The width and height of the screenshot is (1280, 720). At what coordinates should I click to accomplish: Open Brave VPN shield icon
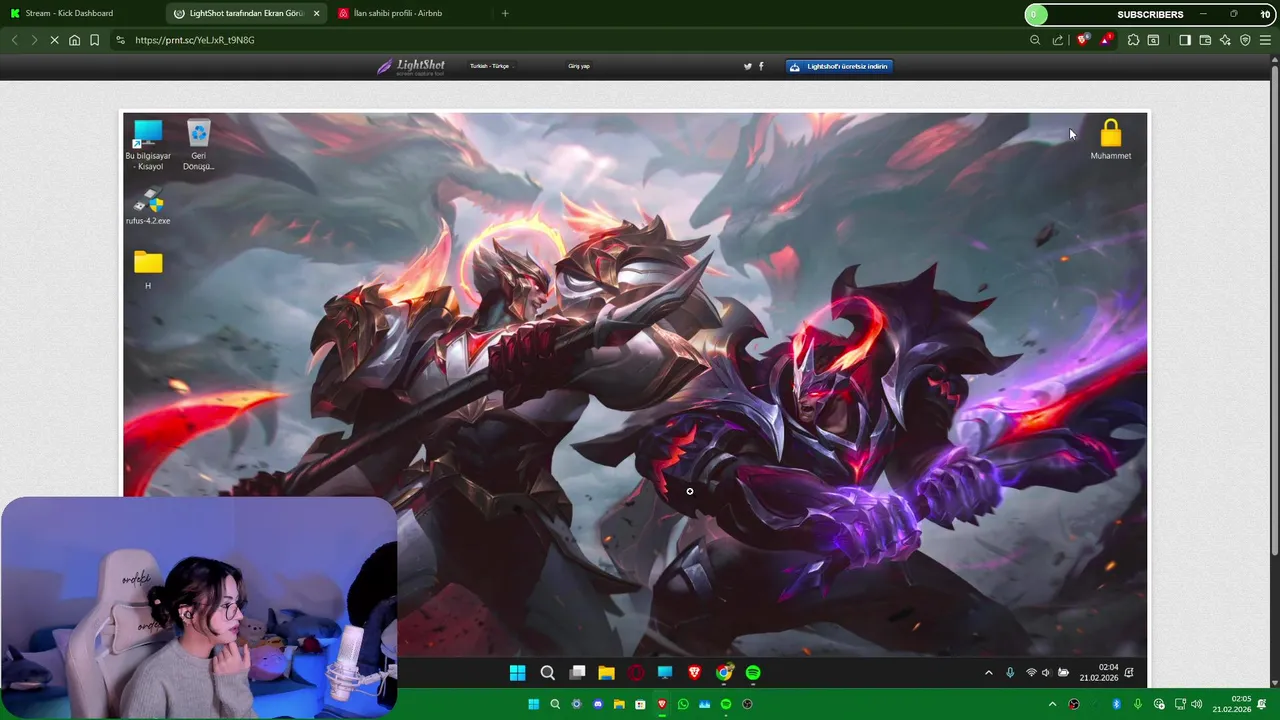tap(1245, 40)
